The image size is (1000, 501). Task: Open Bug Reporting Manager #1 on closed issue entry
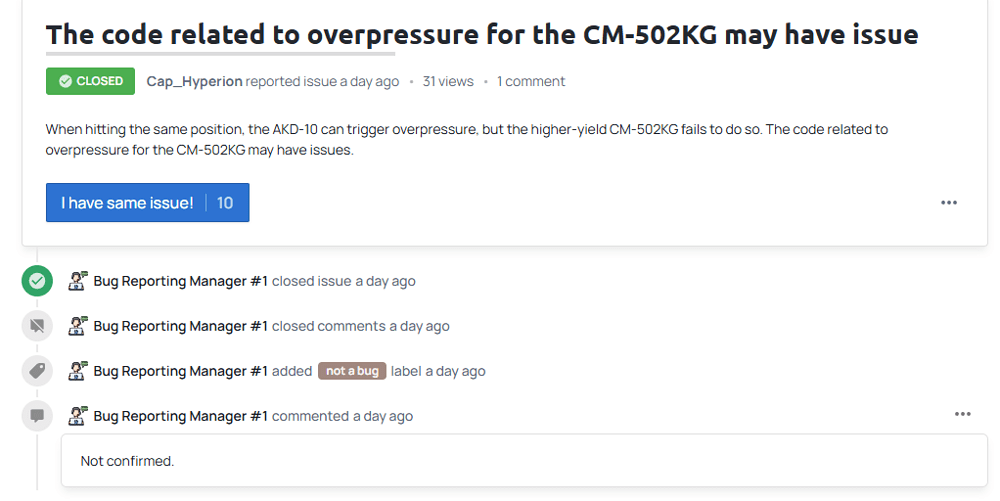(x=180, y=281)
